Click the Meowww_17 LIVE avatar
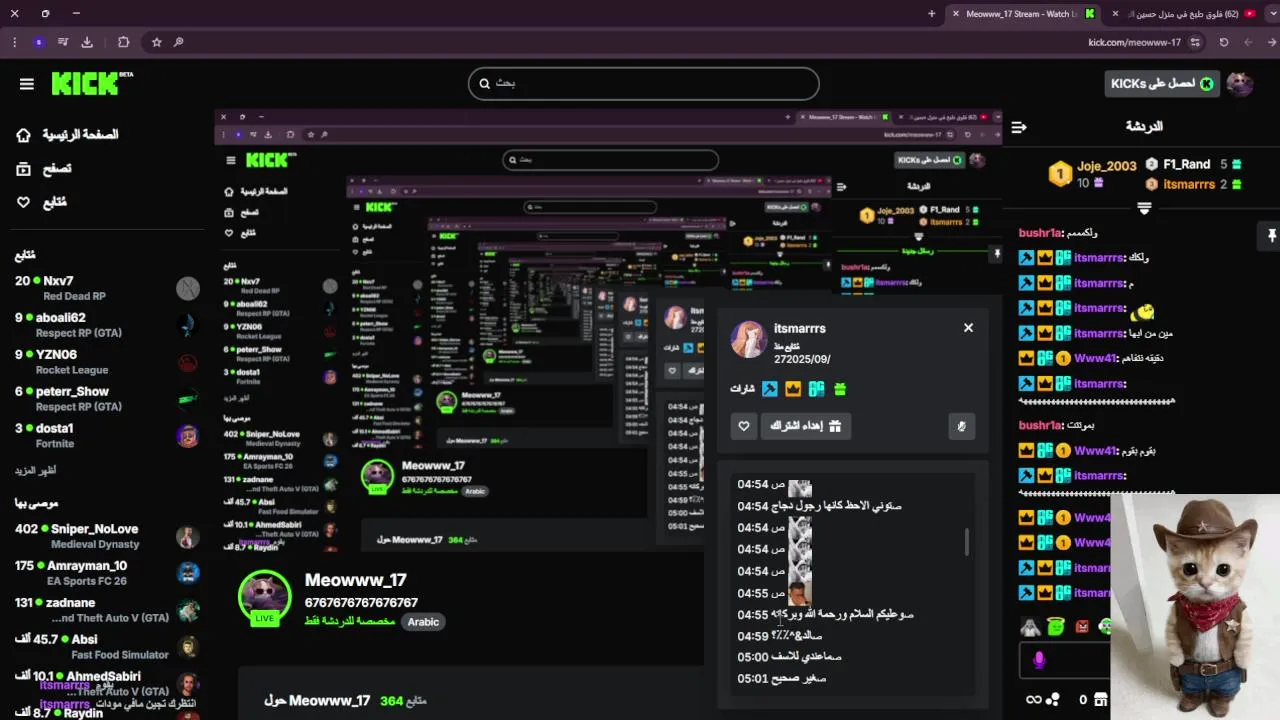 pyautogui.click(x=265, y=597)
